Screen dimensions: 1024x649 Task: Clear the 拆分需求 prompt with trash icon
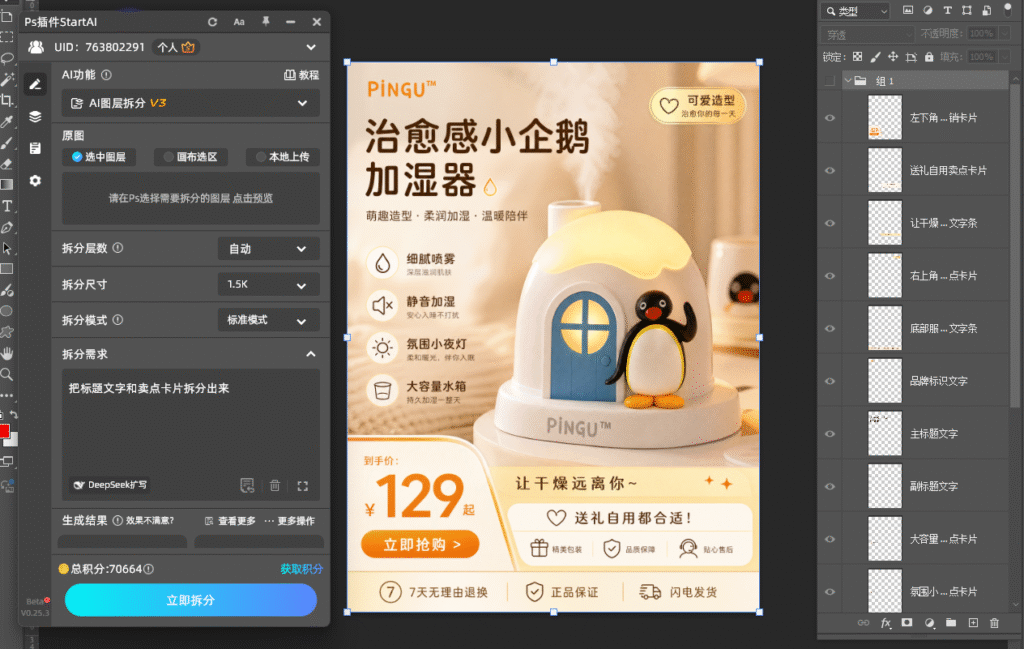point(275,485)
